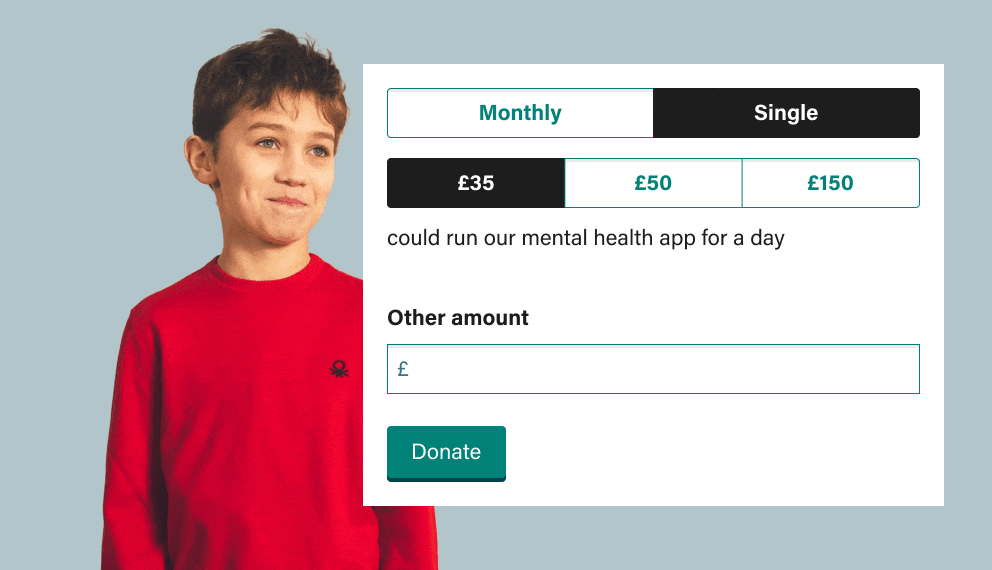Screen dimensions: 992x570
Task: Select the Single donation option
Action: [x=786, y=113]
